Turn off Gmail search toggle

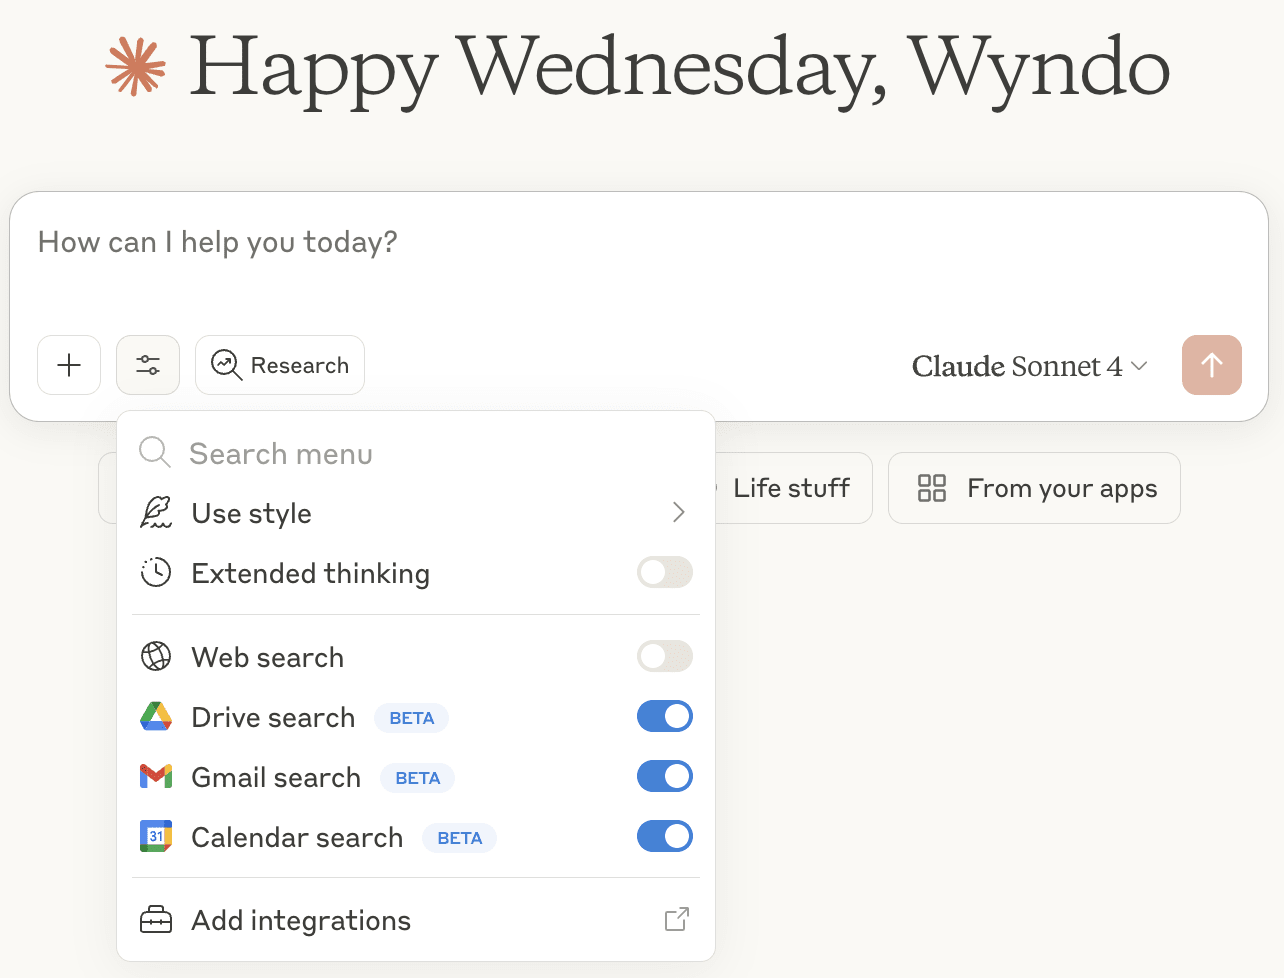[x=664, y=777]
